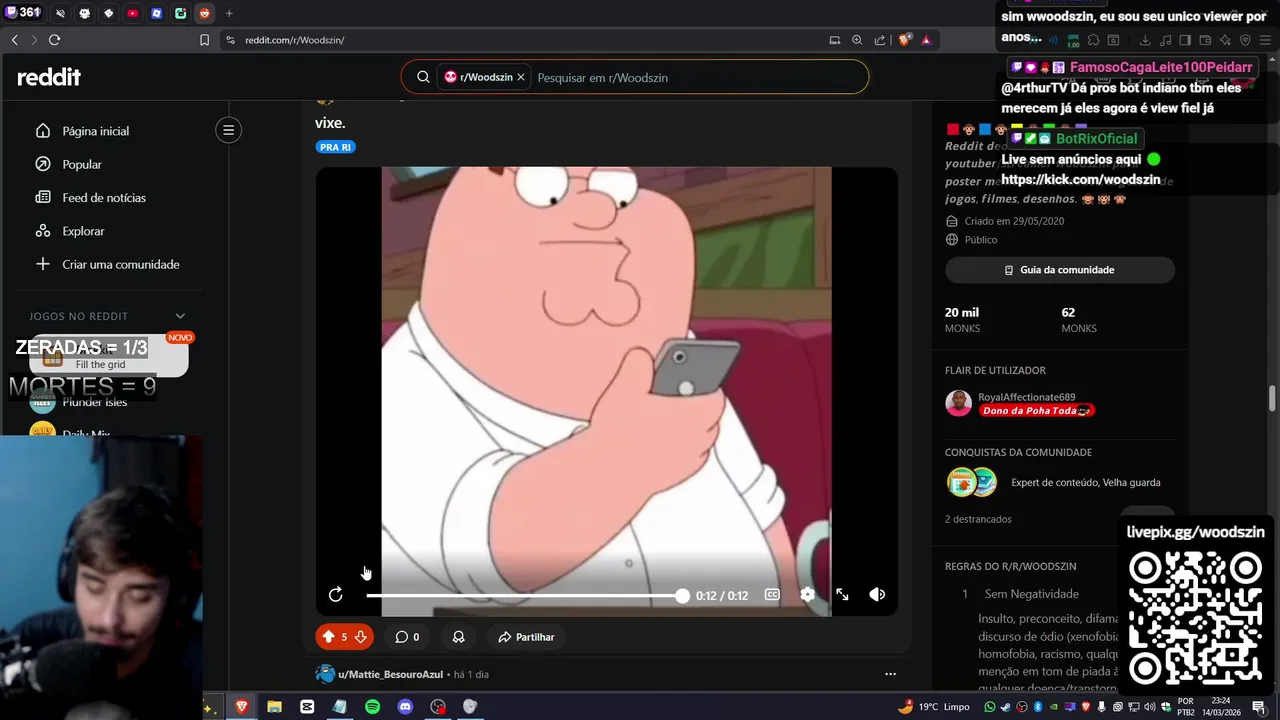Downvote the vixe post
The image size is (1280, 720).
pos(361,637)
